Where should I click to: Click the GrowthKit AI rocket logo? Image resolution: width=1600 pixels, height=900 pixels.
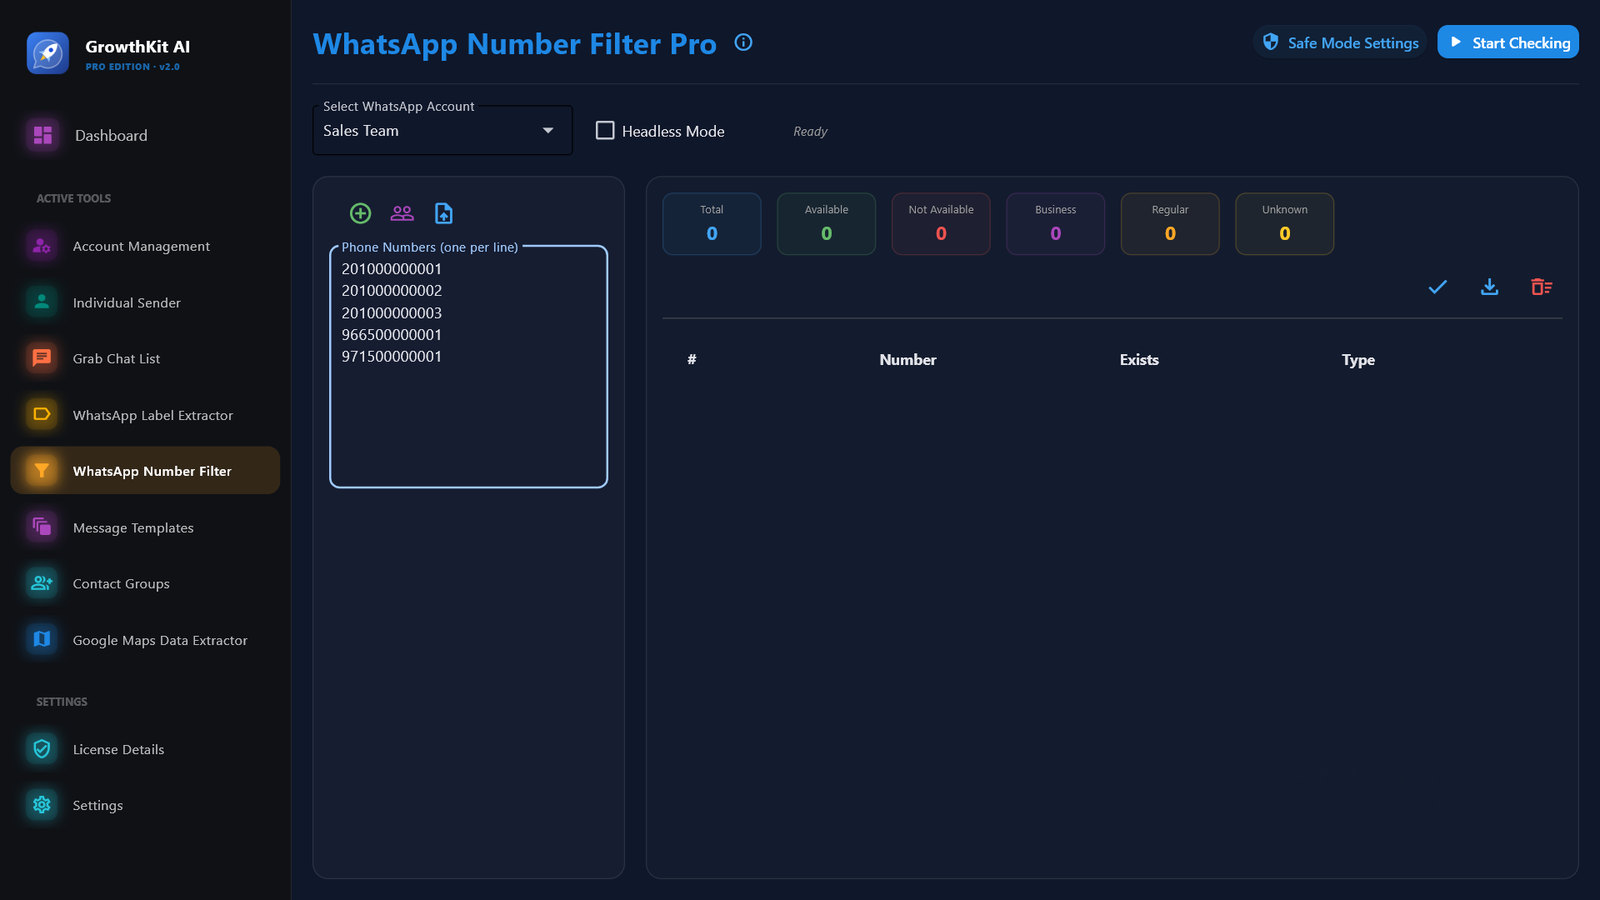48,53
